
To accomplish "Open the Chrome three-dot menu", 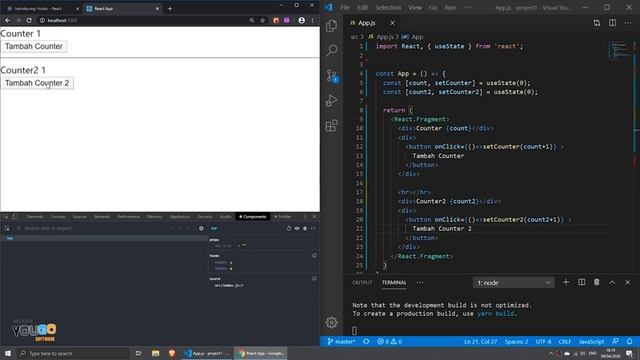I will pyautogui.click(x=313, y=20).
